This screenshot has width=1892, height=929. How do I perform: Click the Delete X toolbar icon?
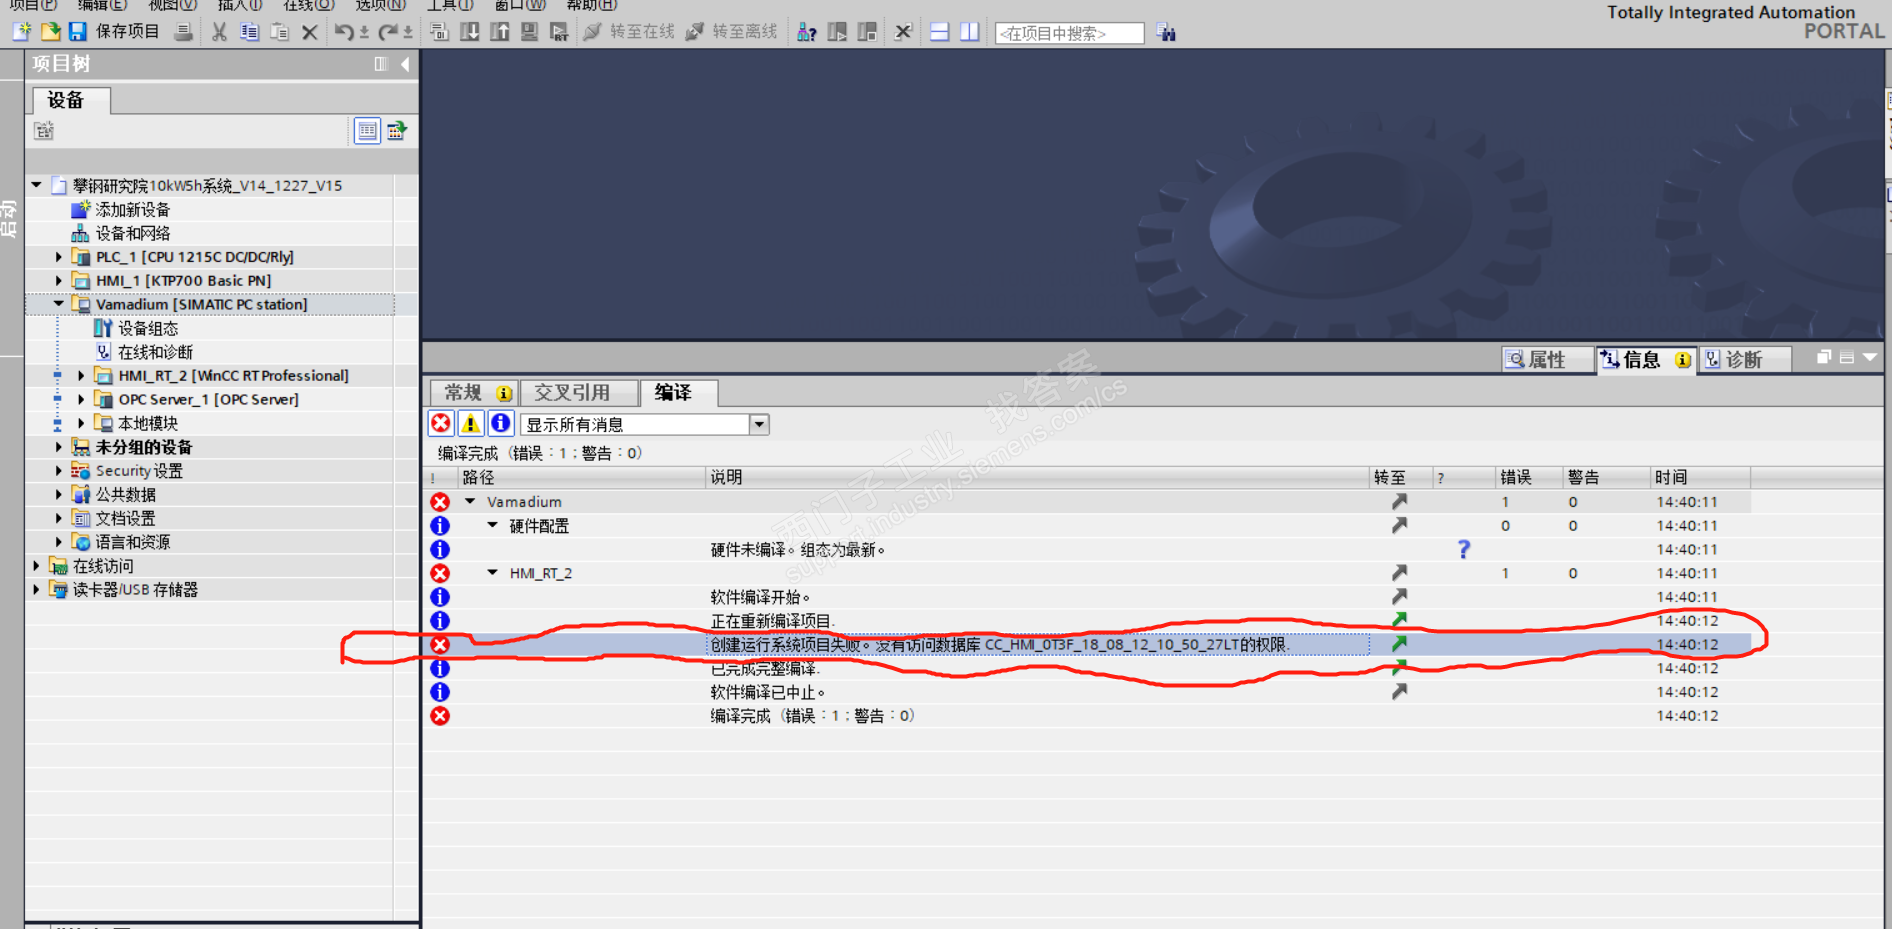click(x=310, y=32)
